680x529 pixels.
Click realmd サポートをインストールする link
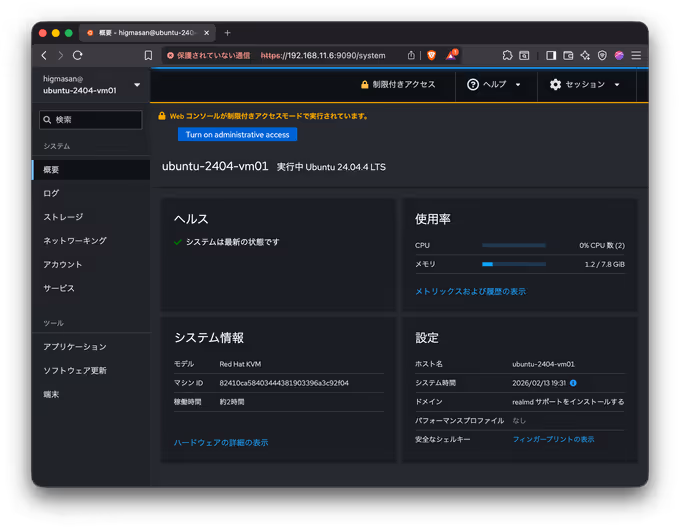click(x=568, y=402)
